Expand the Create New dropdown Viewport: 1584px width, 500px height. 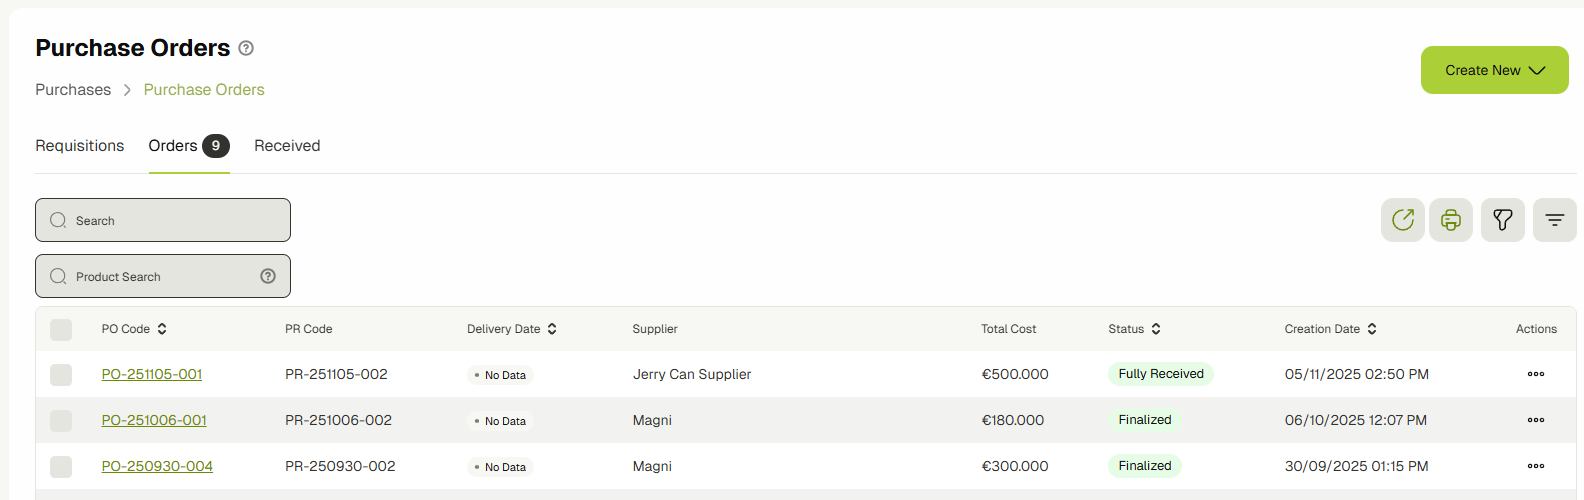click(x=1494, y=70)
